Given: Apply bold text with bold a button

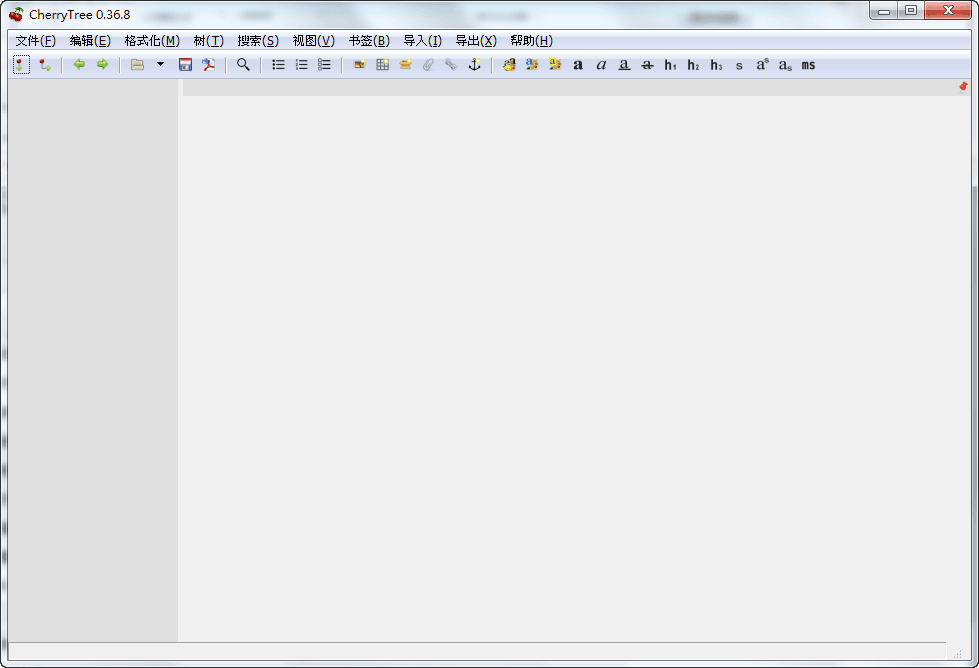Looking at the screenshot, I should pyautogui.click(x=578, y=65).
